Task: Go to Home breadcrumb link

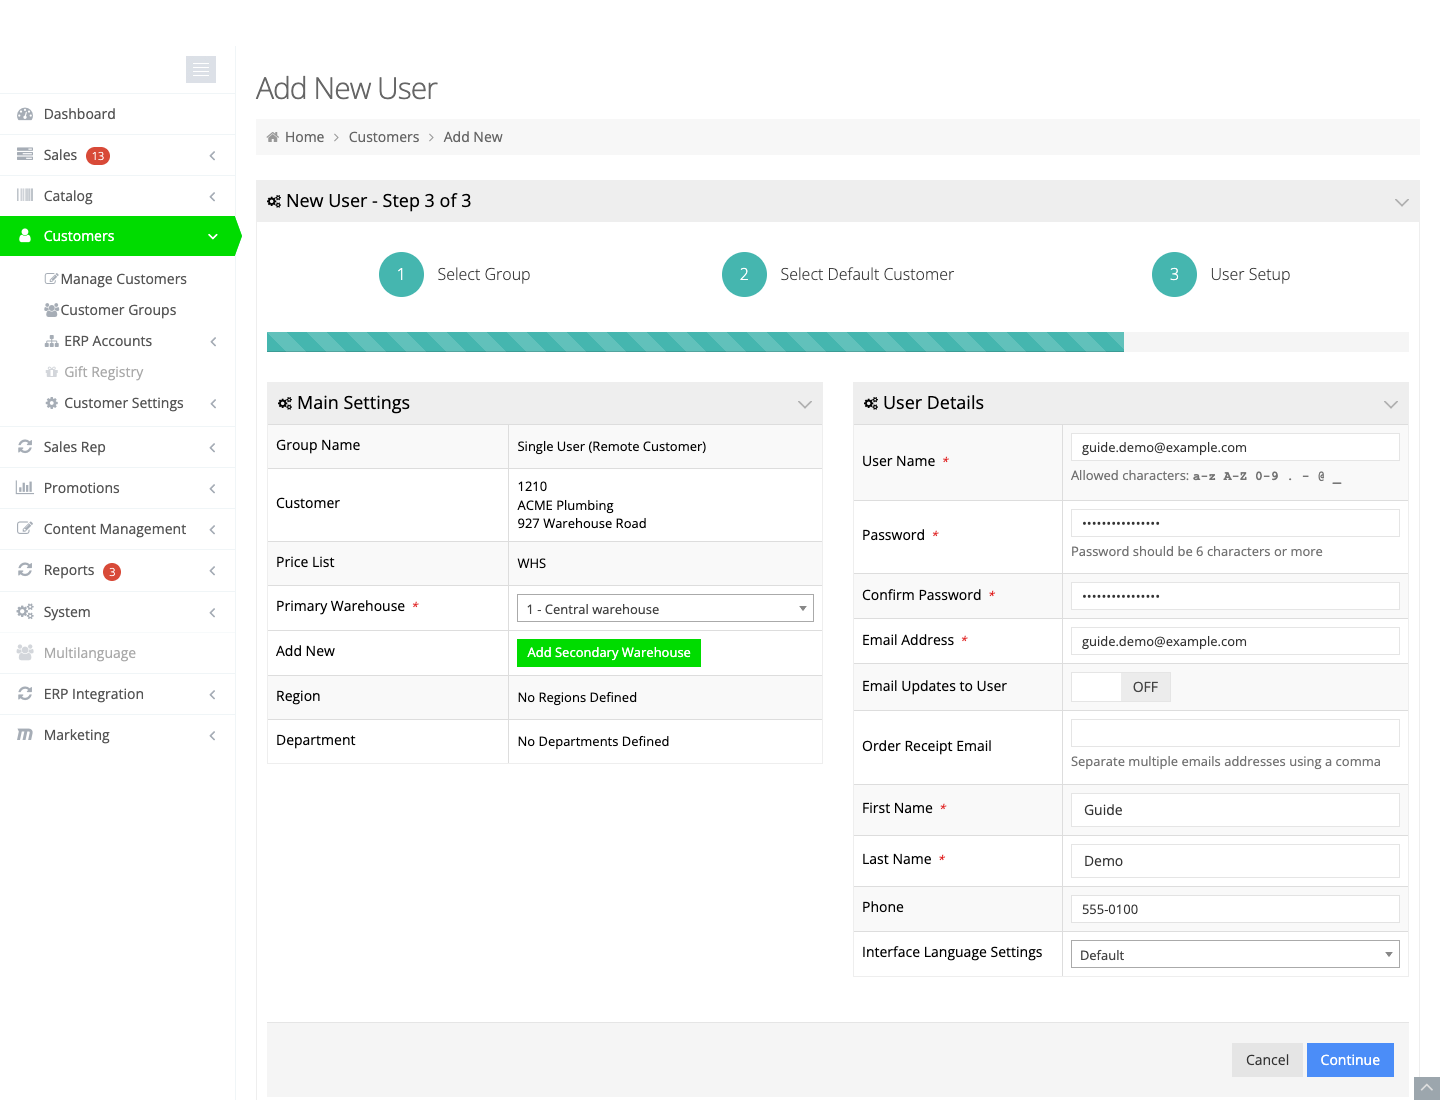Action: pos(305,137)
